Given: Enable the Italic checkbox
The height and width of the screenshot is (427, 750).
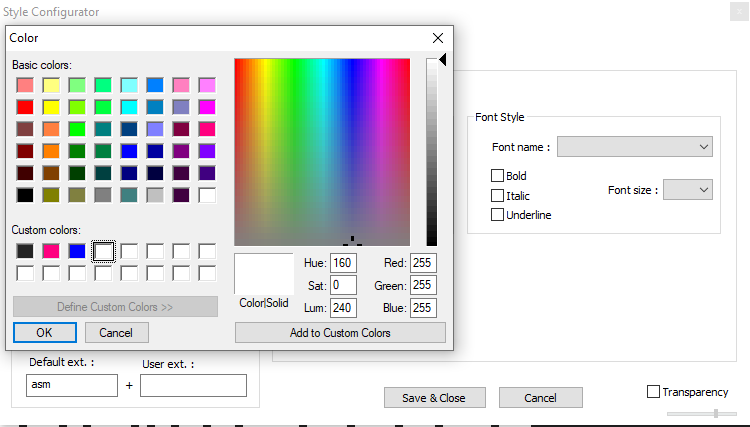Looking at the screenshot, I should tap(497, 196).
